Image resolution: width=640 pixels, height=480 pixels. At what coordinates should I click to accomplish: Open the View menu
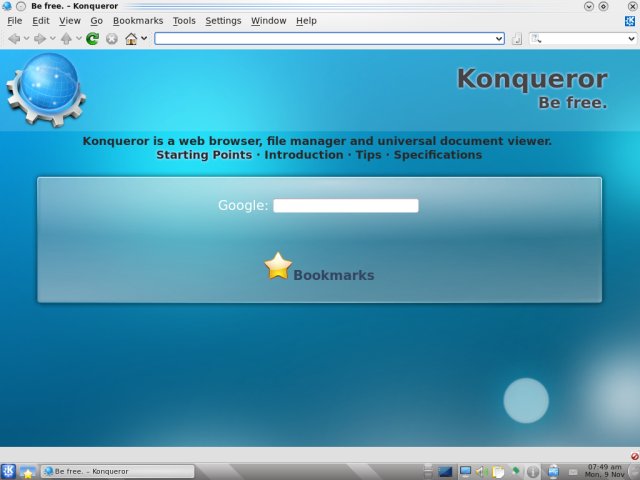(x=70, y=21)
